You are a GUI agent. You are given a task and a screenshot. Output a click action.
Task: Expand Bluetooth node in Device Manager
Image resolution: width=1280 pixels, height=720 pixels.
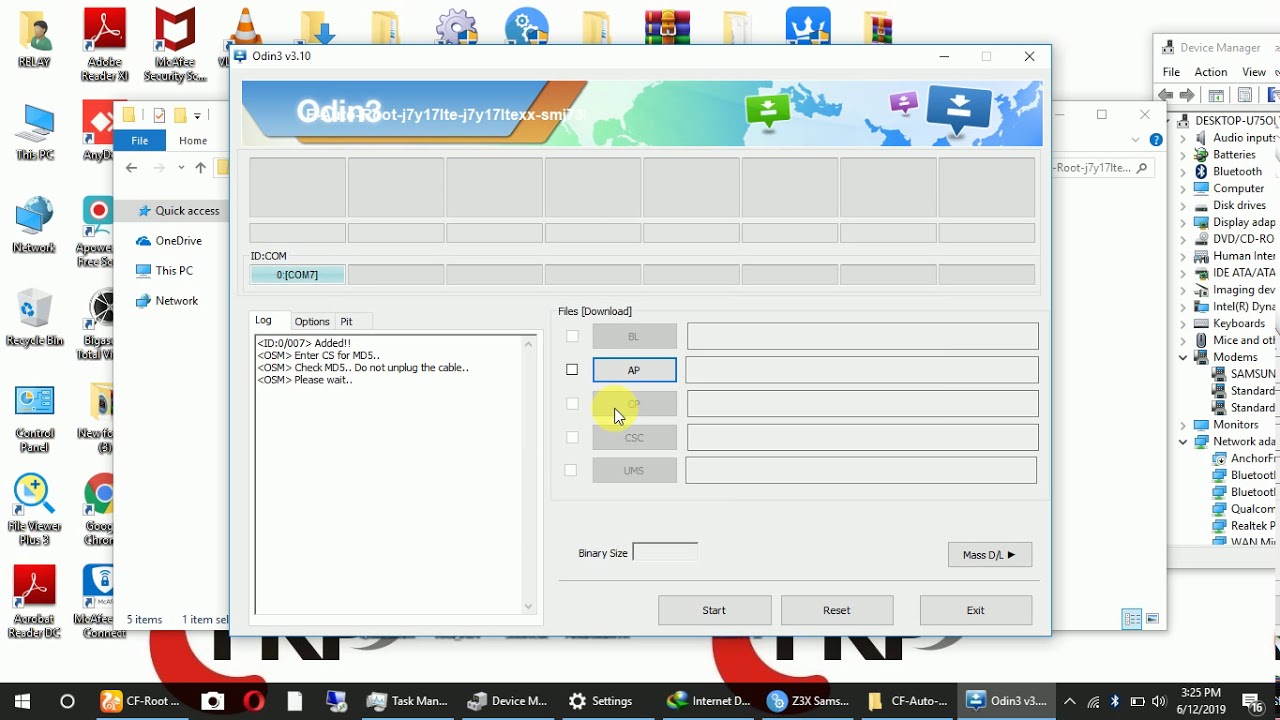(1183, 172)
